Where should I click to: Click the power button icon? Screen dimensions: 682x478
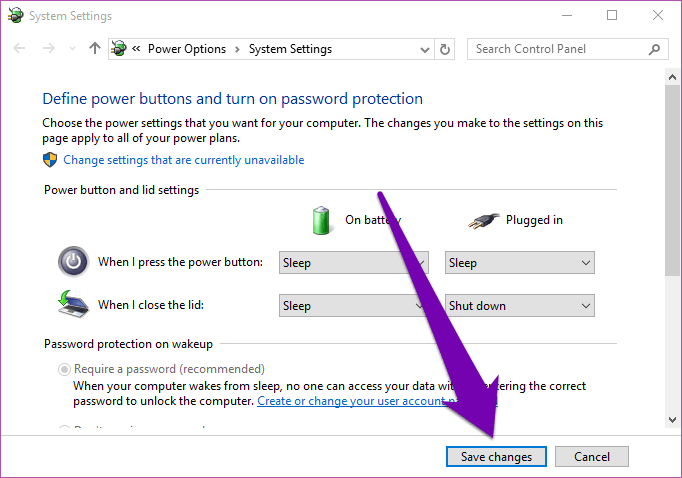click(74, 262)
